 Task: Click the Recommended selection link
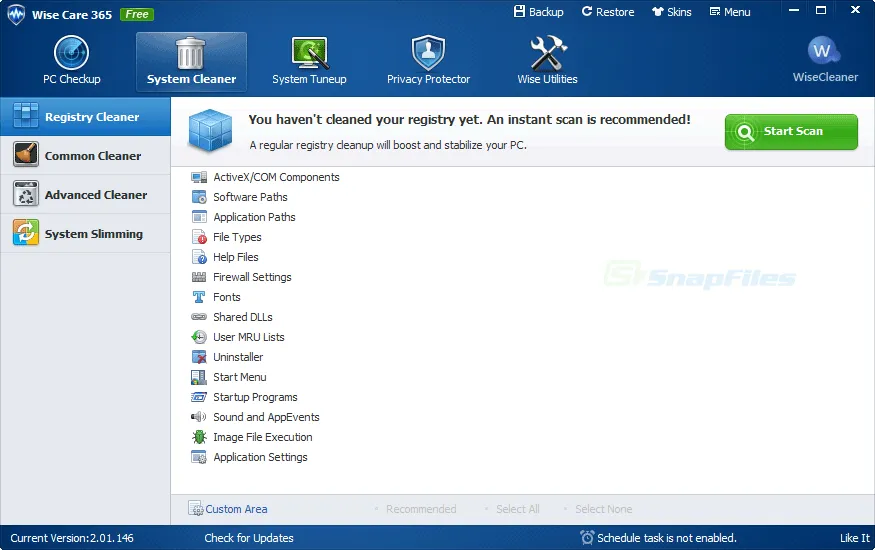[421, 509]
